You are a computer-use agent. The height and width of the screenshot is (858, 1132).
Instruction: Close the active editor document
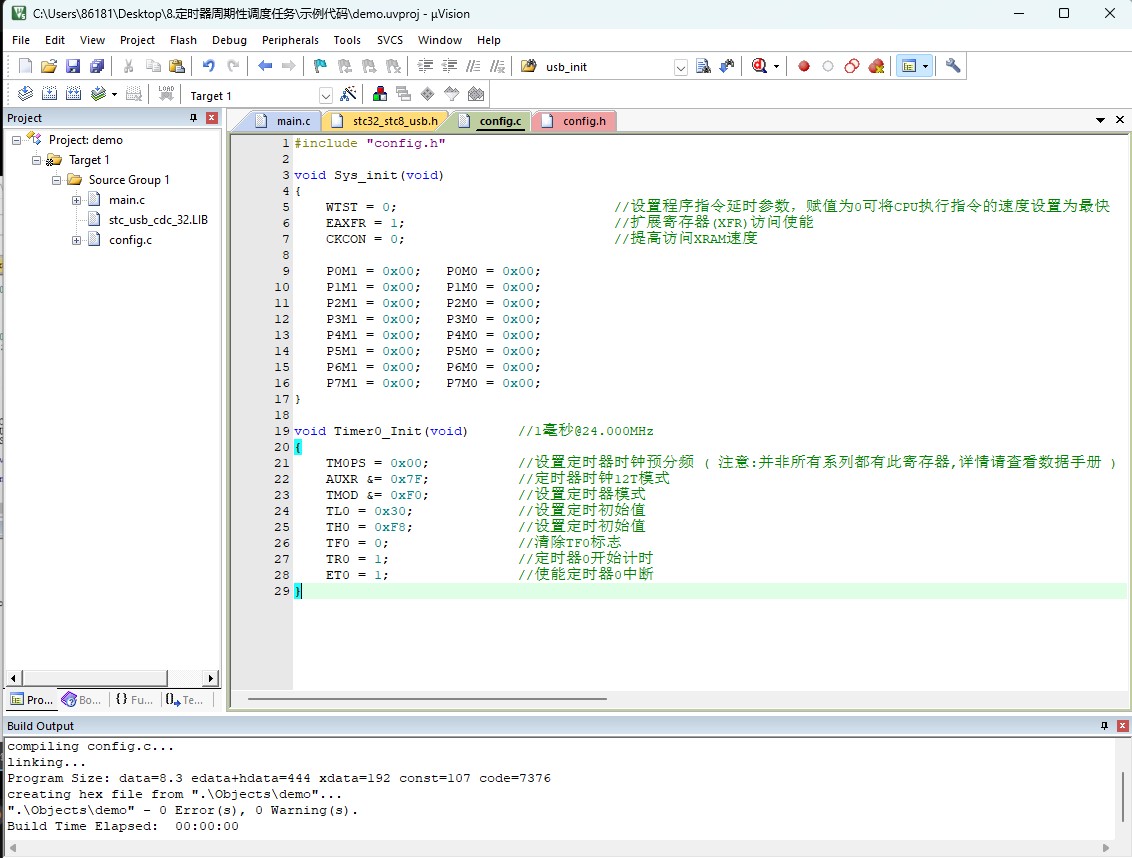[x=1120, y=120]
